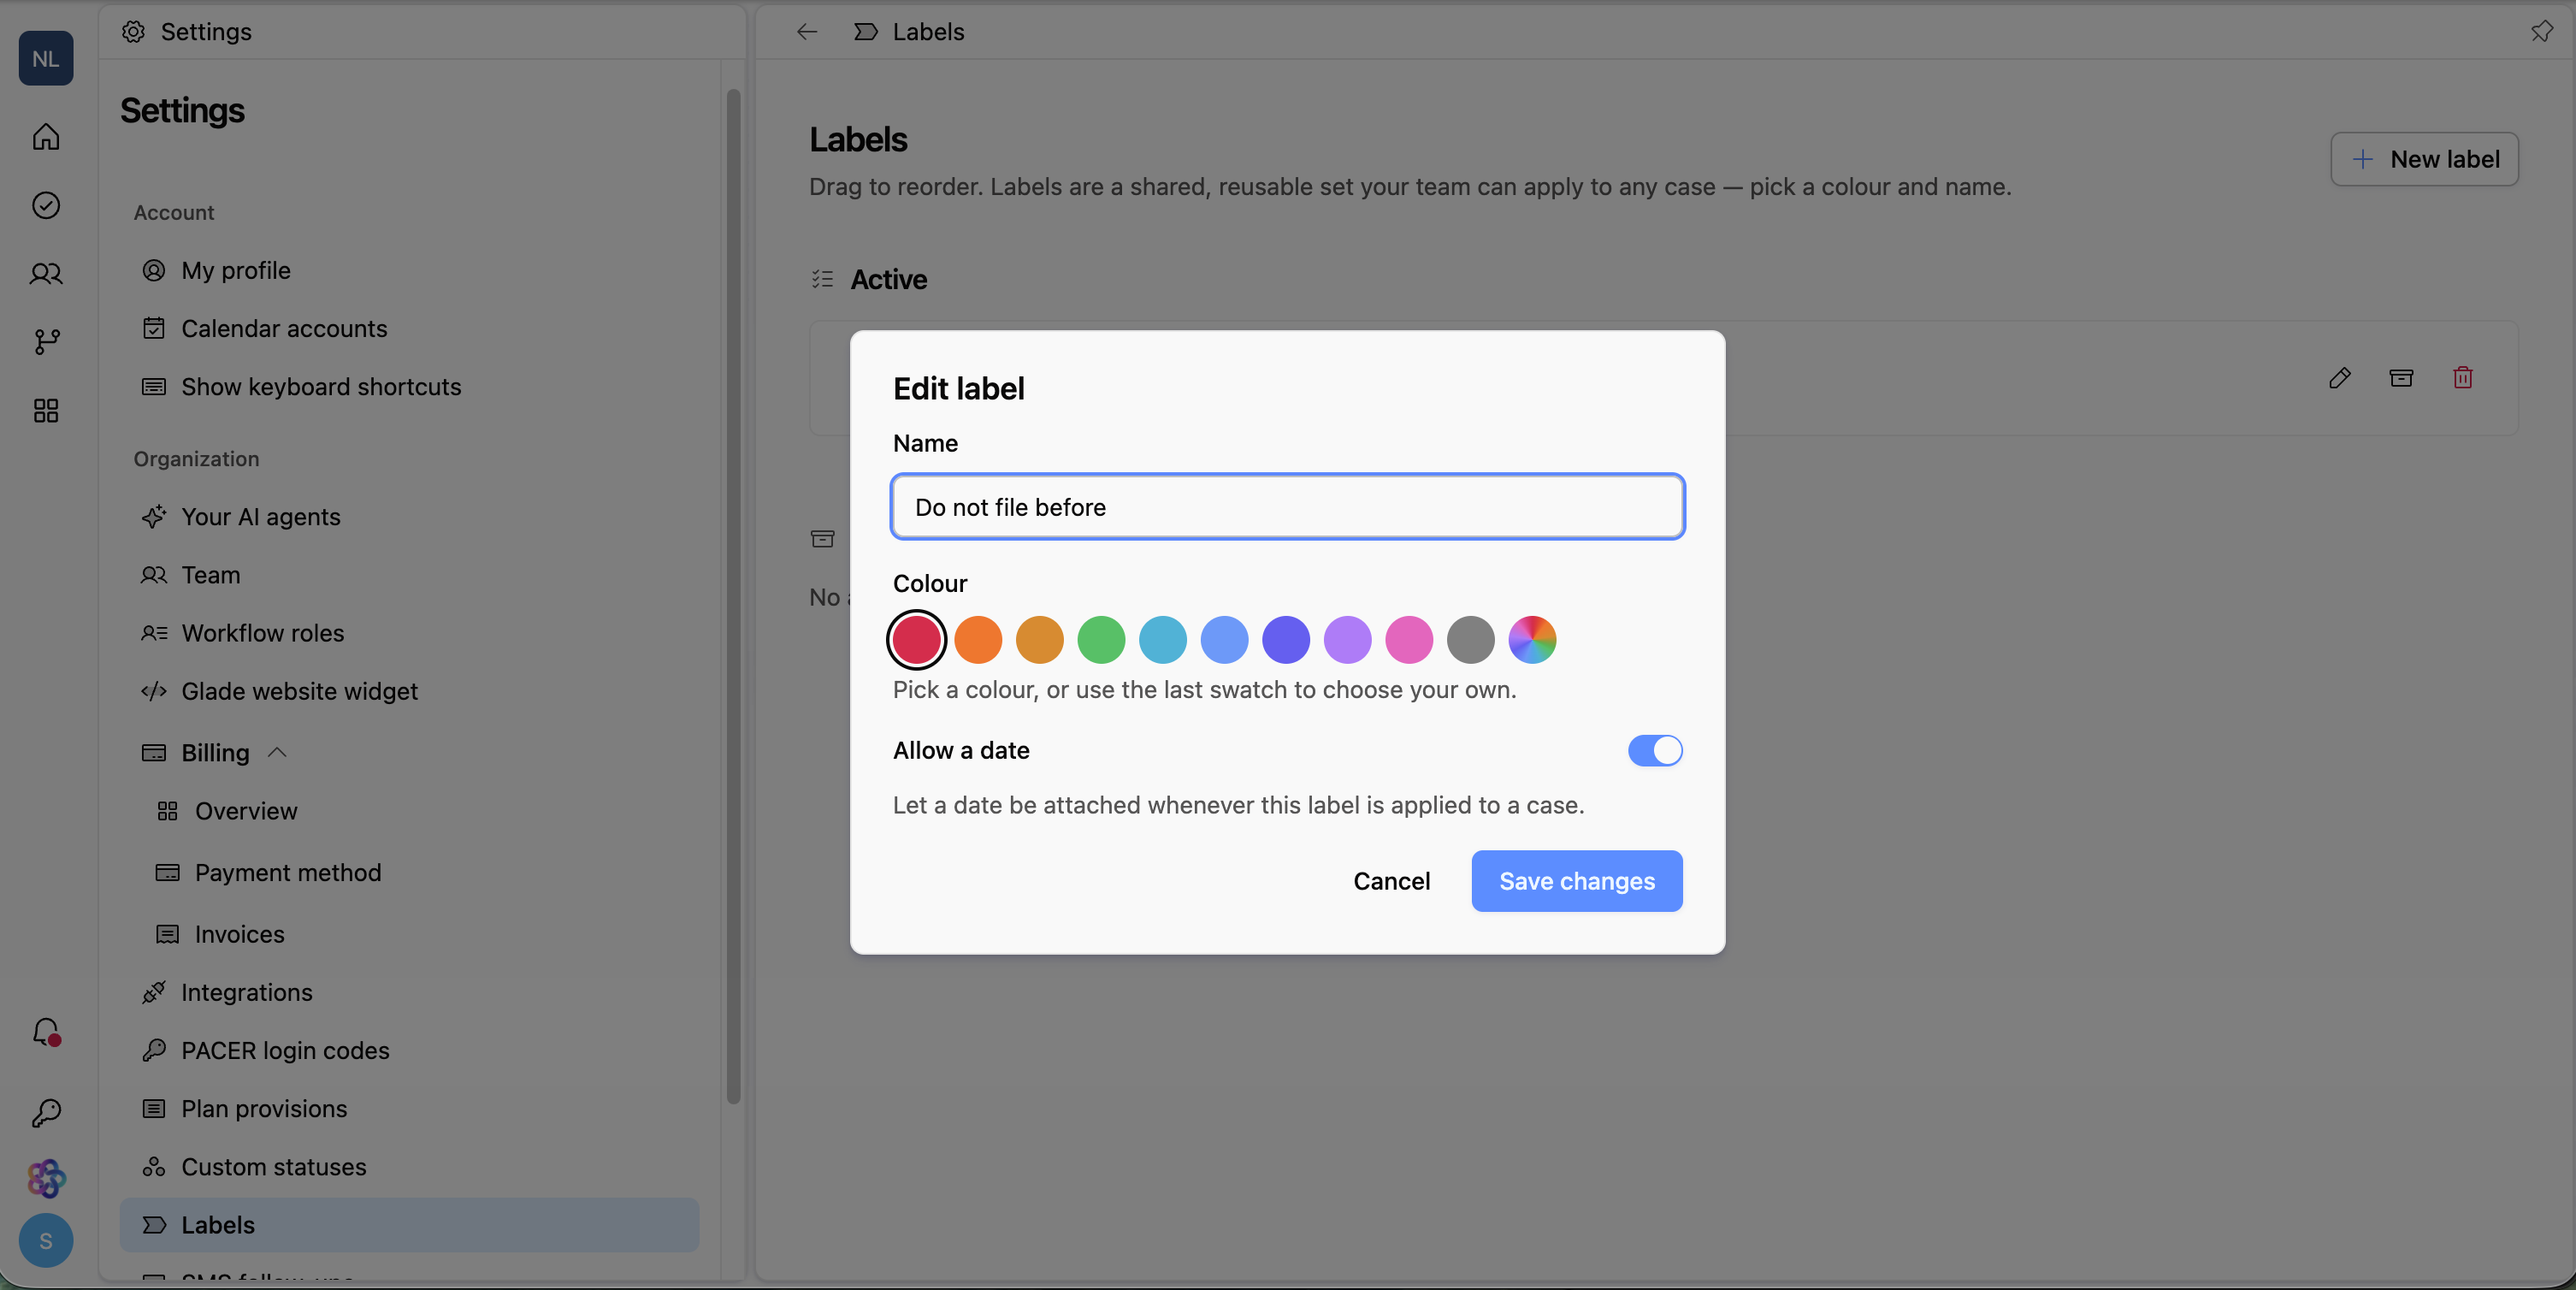Open Glade website widget settings

coord(410,691)
